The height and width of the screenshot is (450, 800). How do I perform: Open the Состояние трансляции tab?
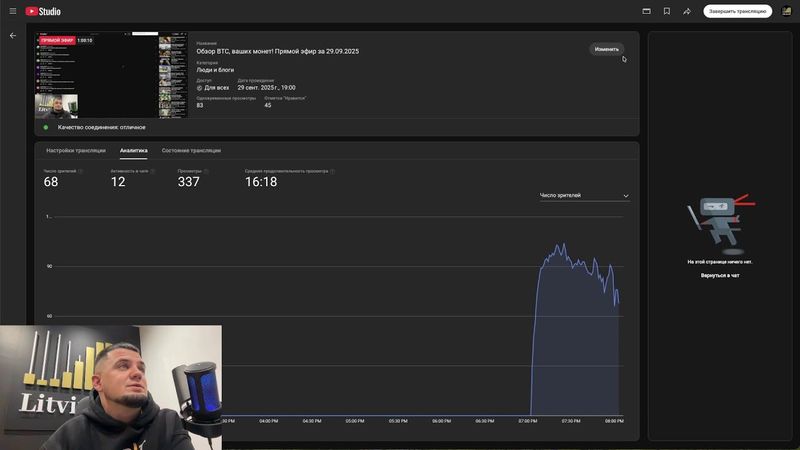click(191, 150)
